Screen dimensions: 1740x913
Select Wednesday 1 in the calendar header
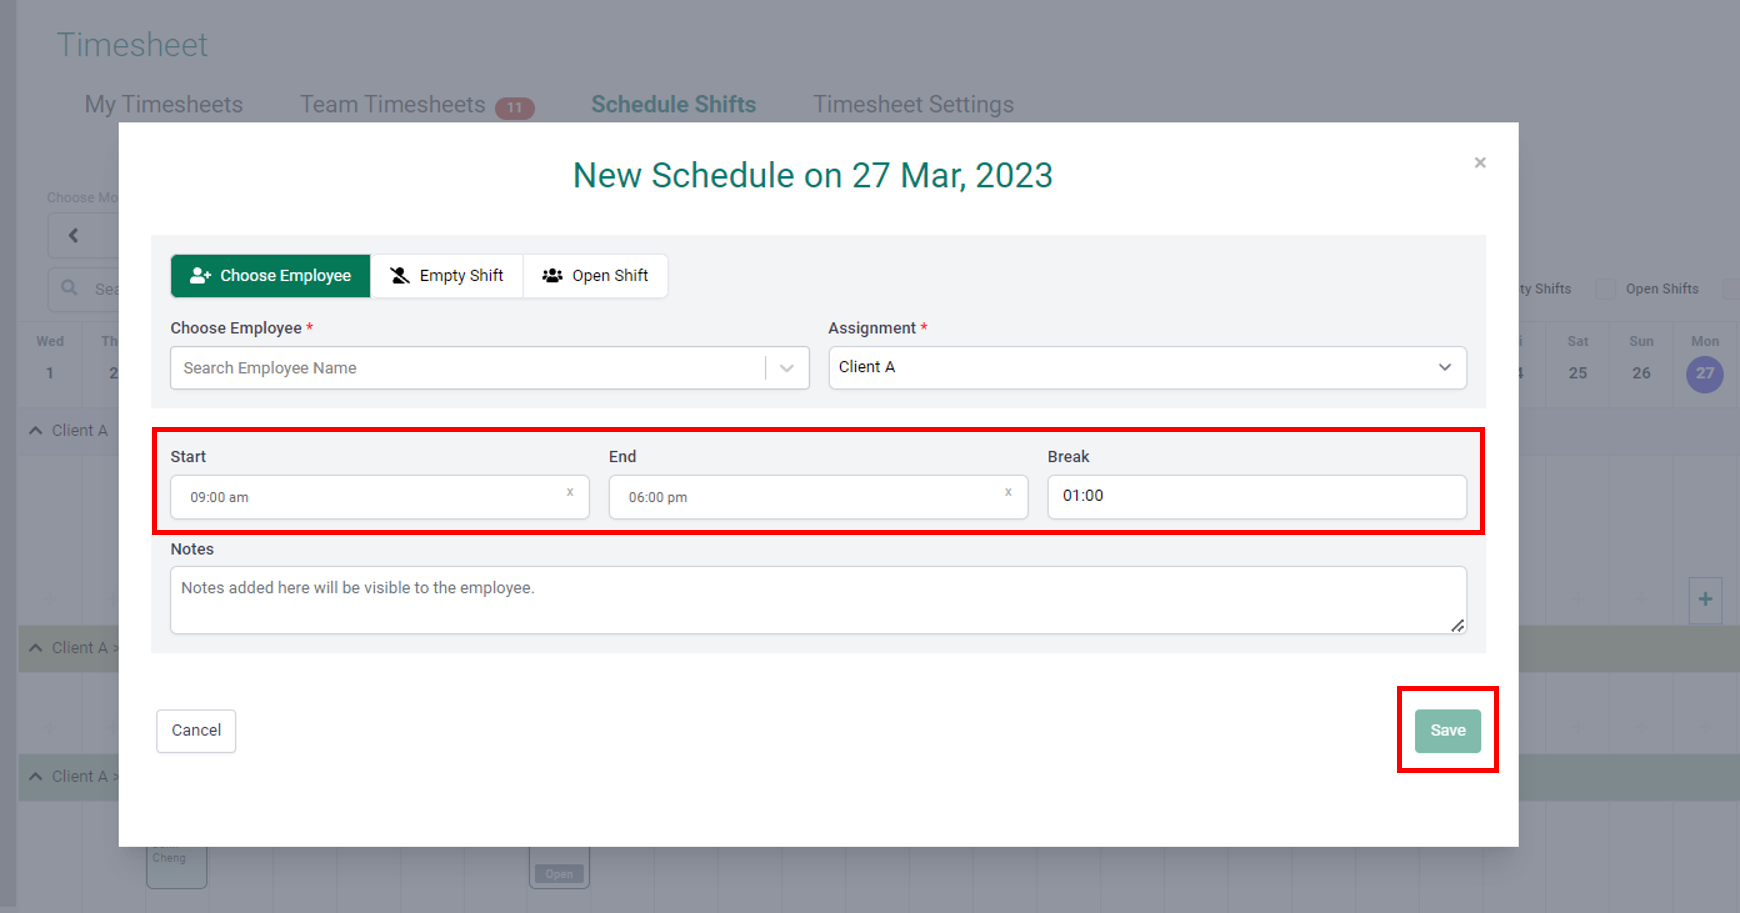(x=50, y=373)
